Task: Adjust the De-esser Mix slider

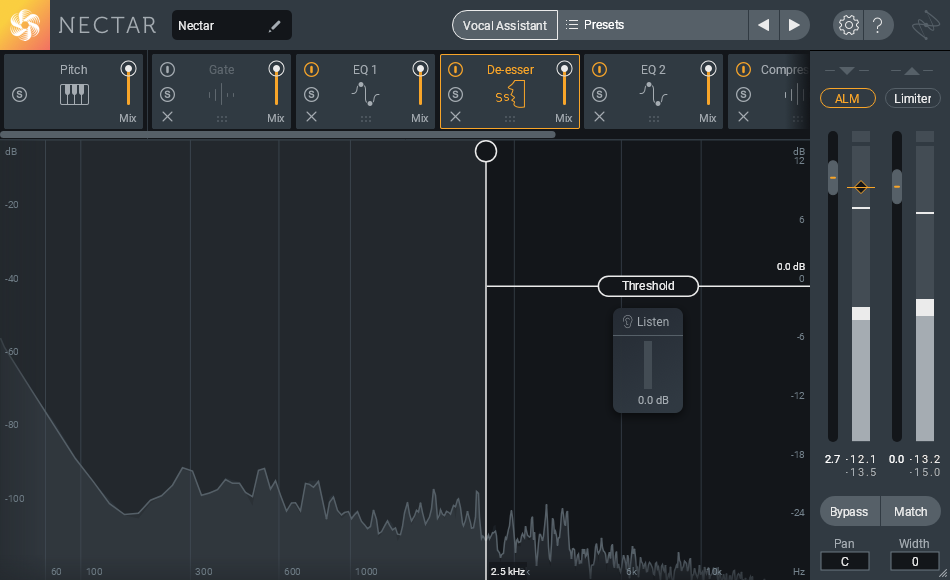Action: click(564, 84)
